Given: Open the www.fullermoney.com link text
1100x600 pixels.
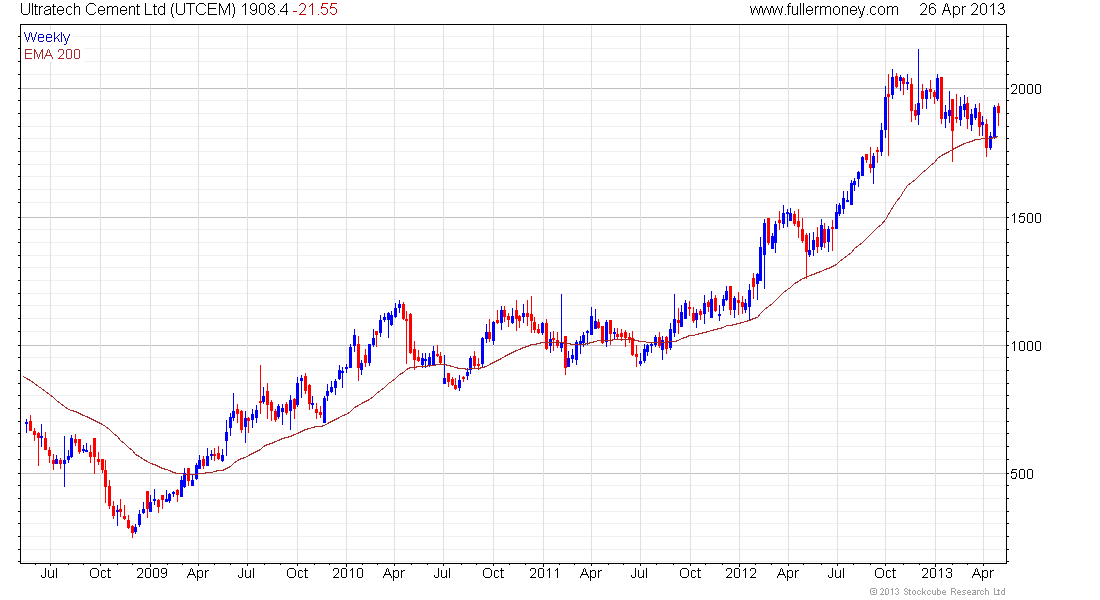Looking at the screenshot, I should point(824,10).
